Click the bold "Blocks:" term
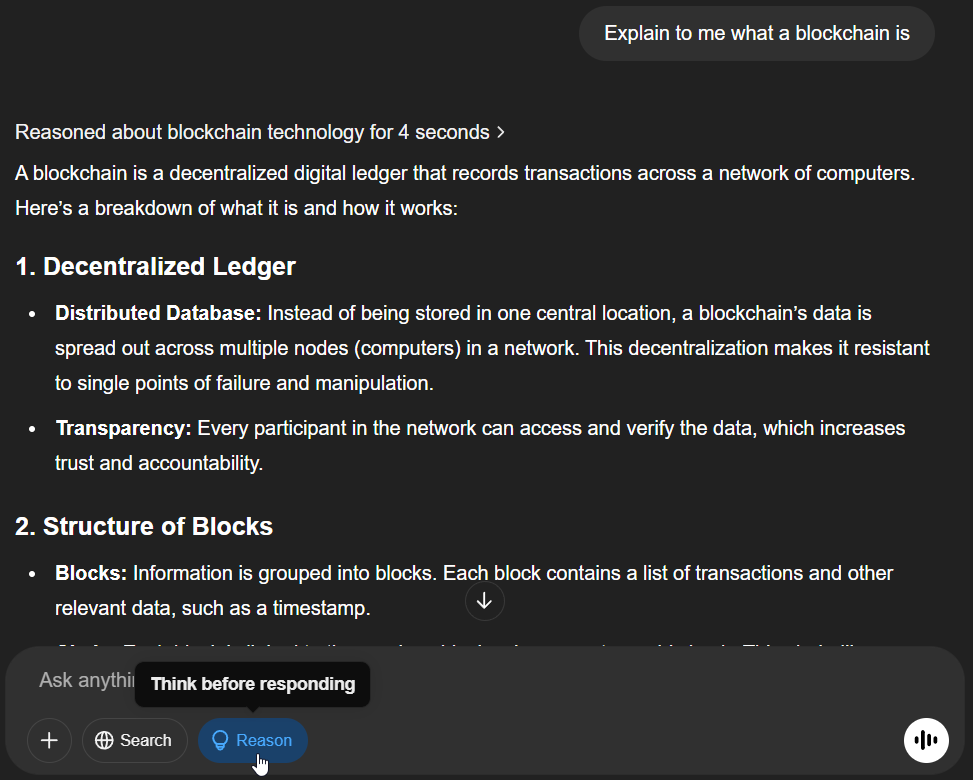Viewport: 973px width, 780px height. click(91, 573)
